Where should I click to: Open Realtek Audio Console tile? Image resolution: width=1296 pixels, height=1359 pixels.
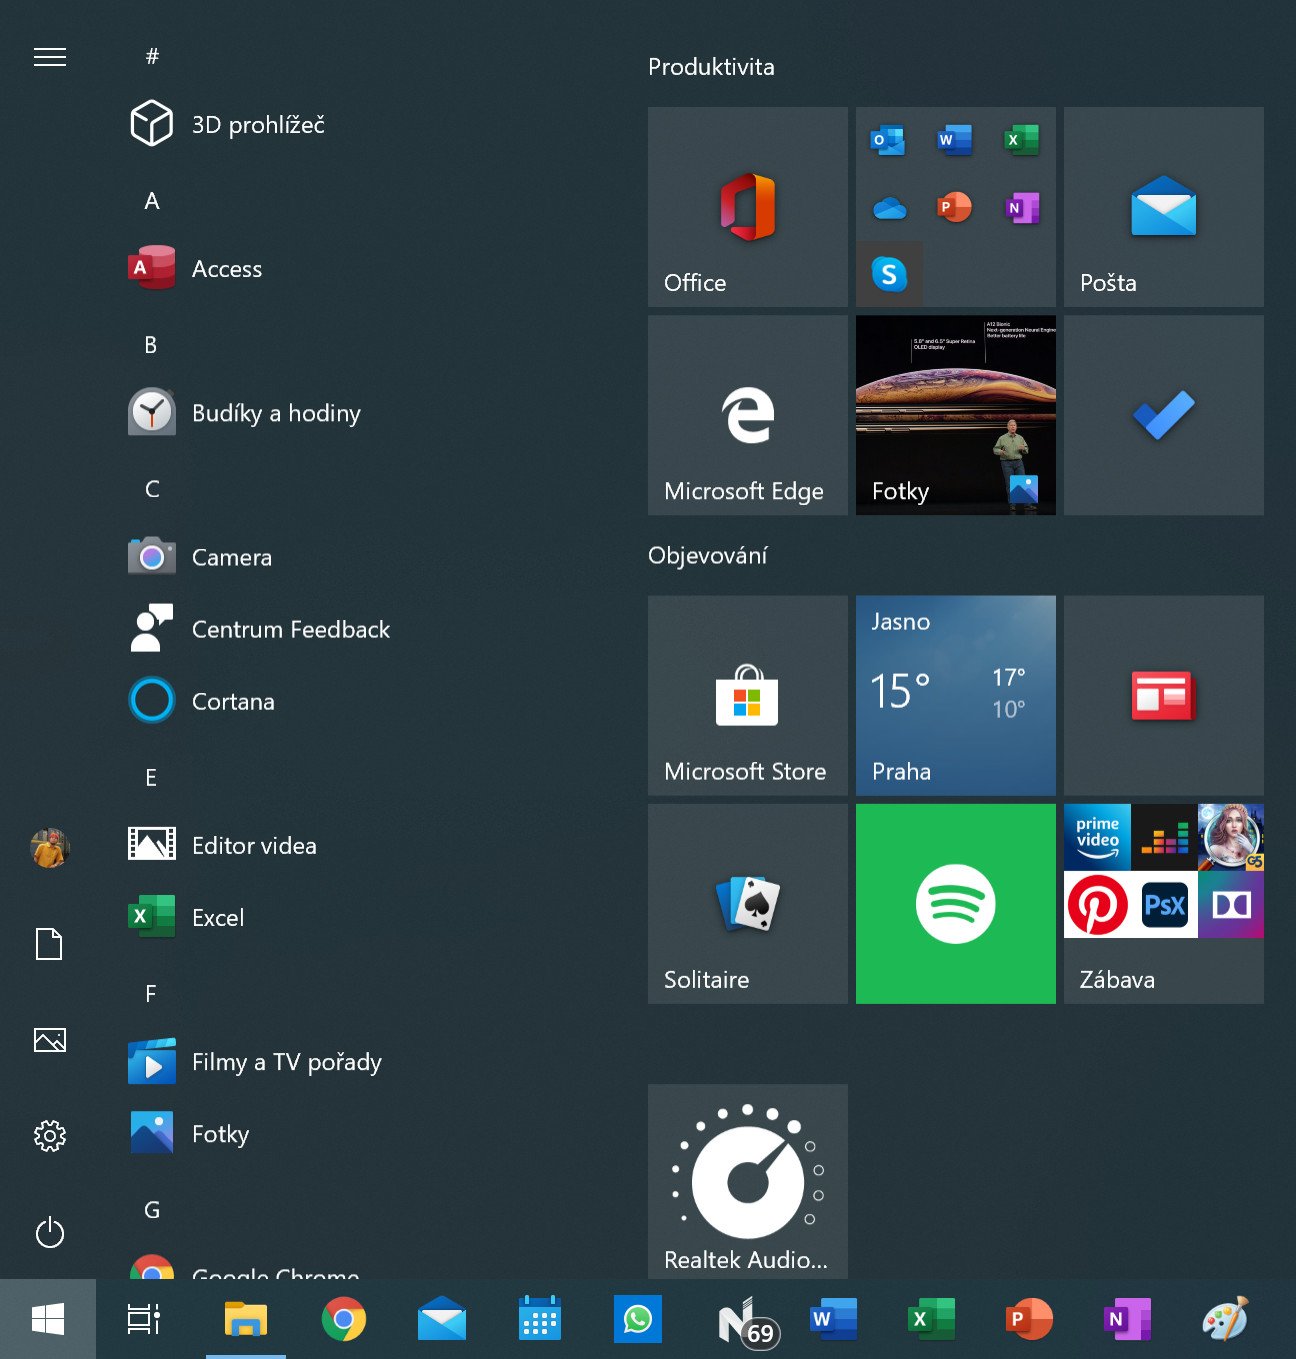747,1181
